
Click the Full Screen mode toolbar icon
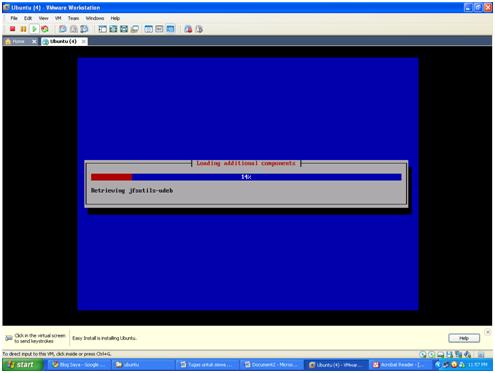point(124,29)
